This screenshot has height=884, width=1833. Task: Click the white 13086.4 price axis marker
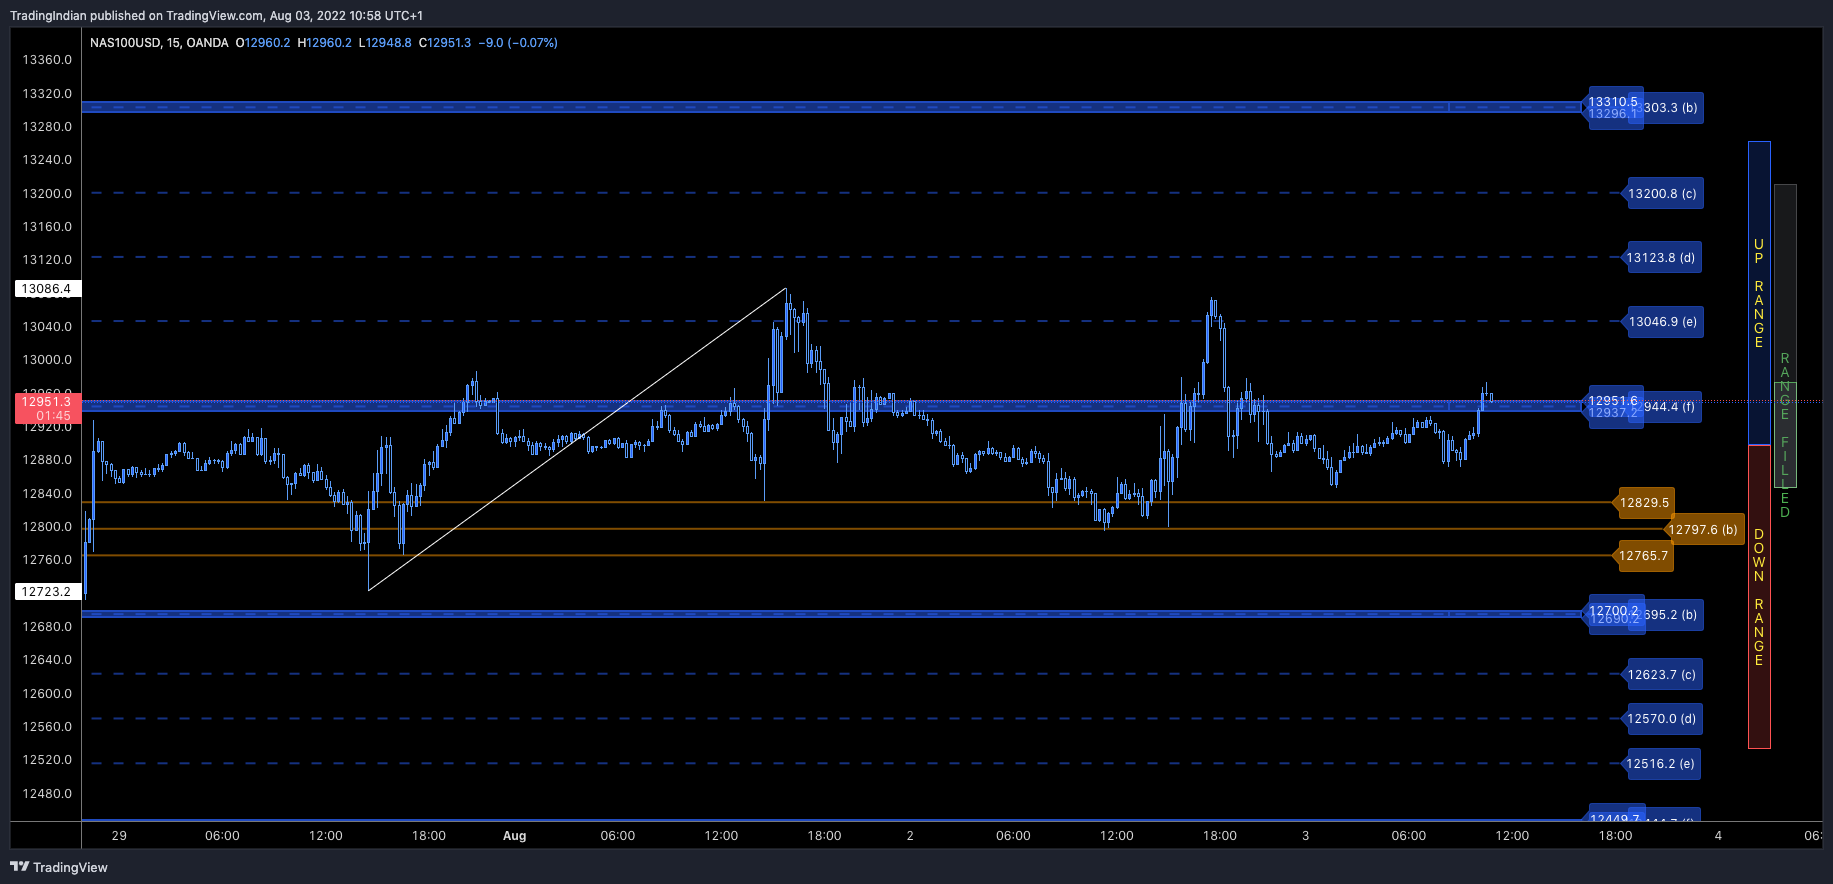[47, 289]
